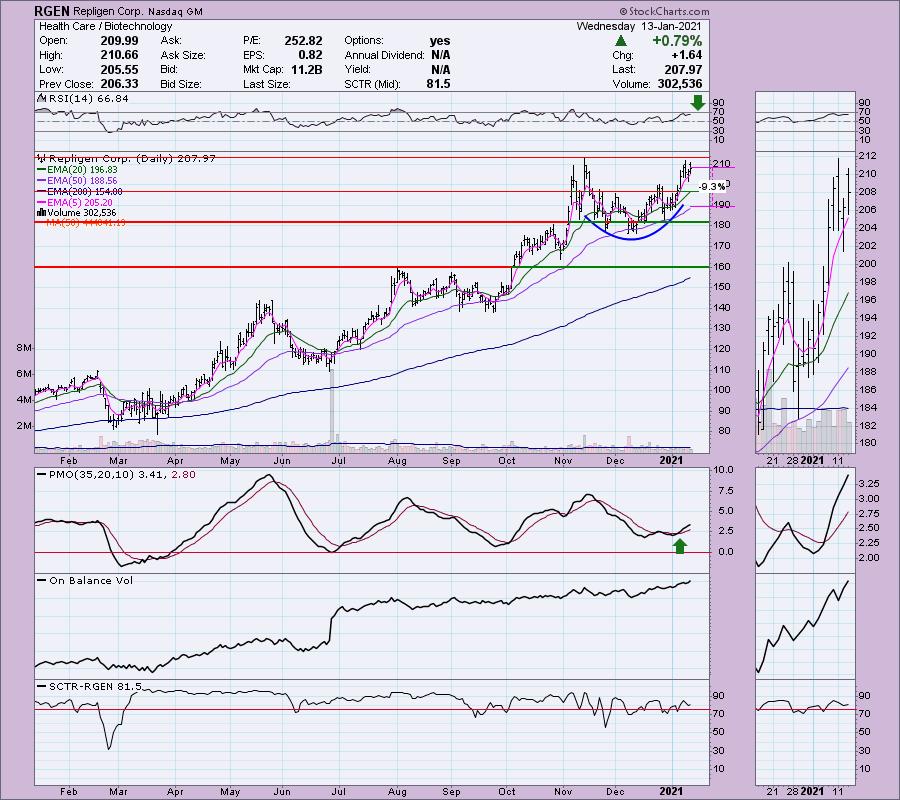Select the P/E value 252.82
900x800 pixels.
pyautogui.click(x=303, y=41)
